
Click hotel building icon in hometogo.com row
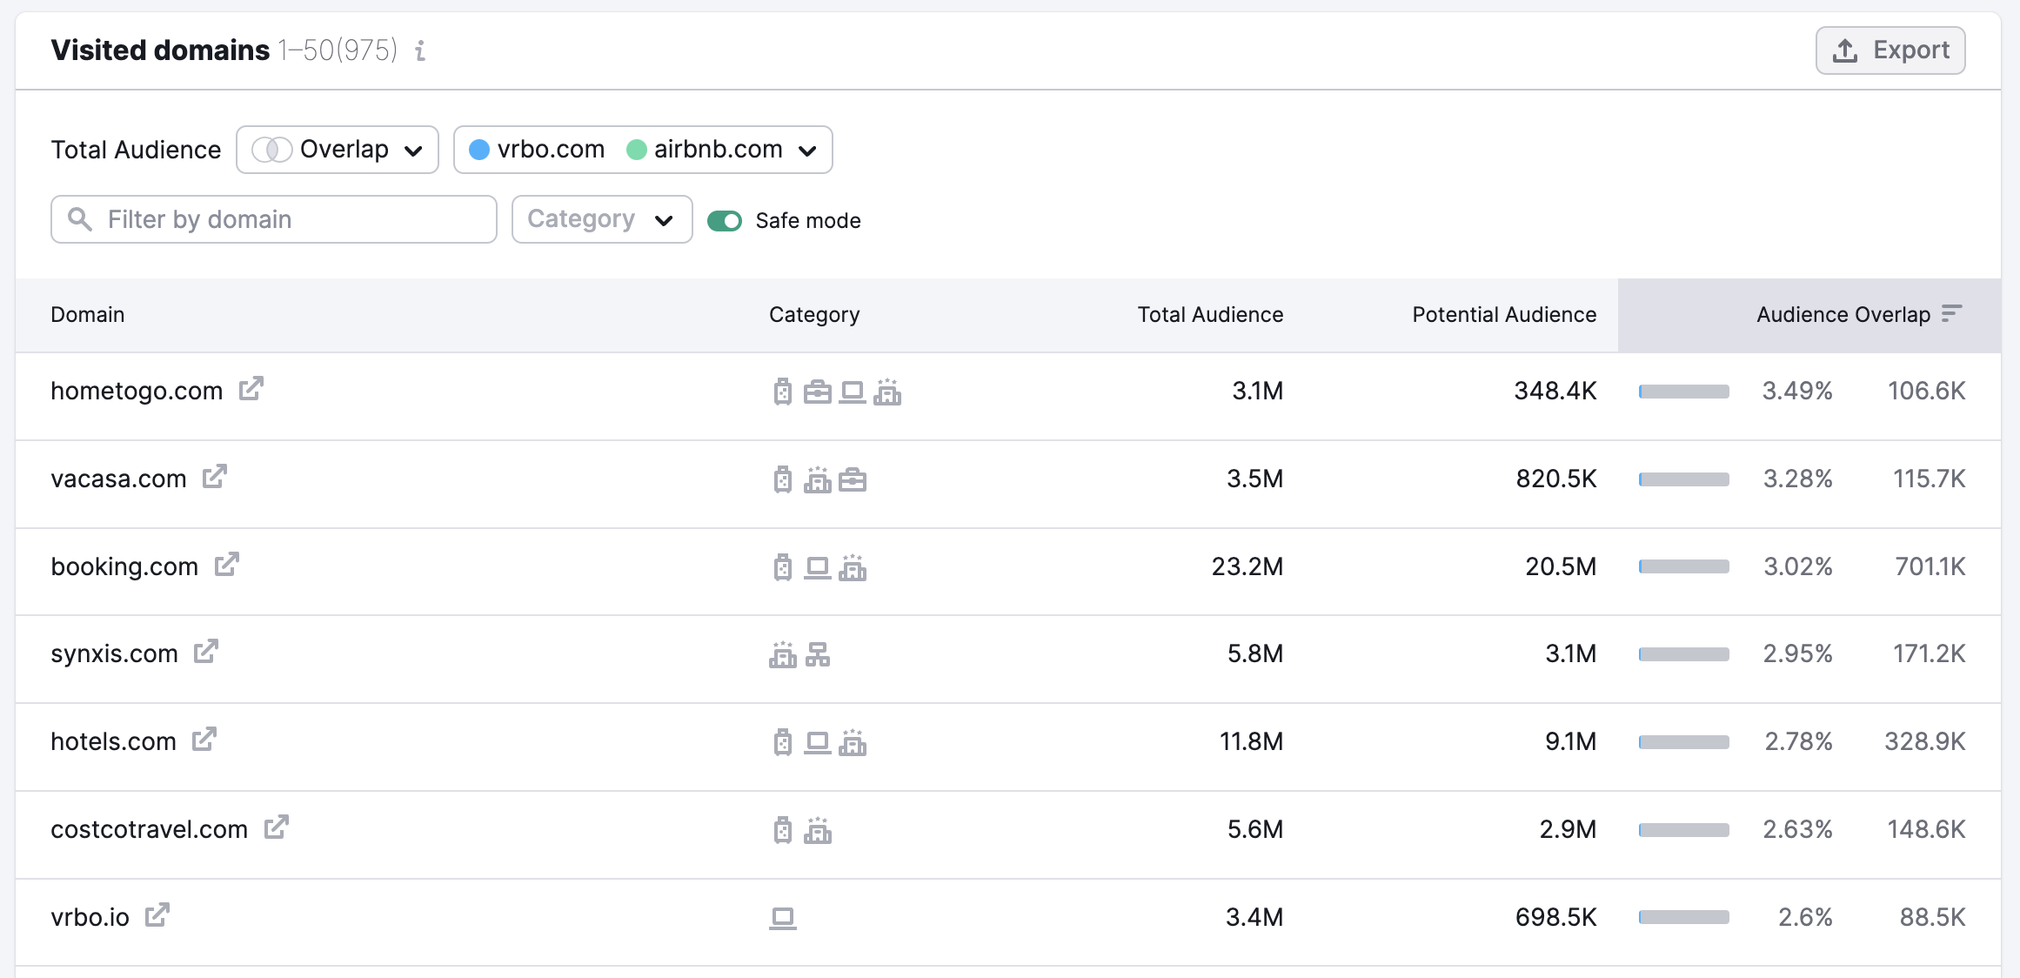(x=887, y=392)
